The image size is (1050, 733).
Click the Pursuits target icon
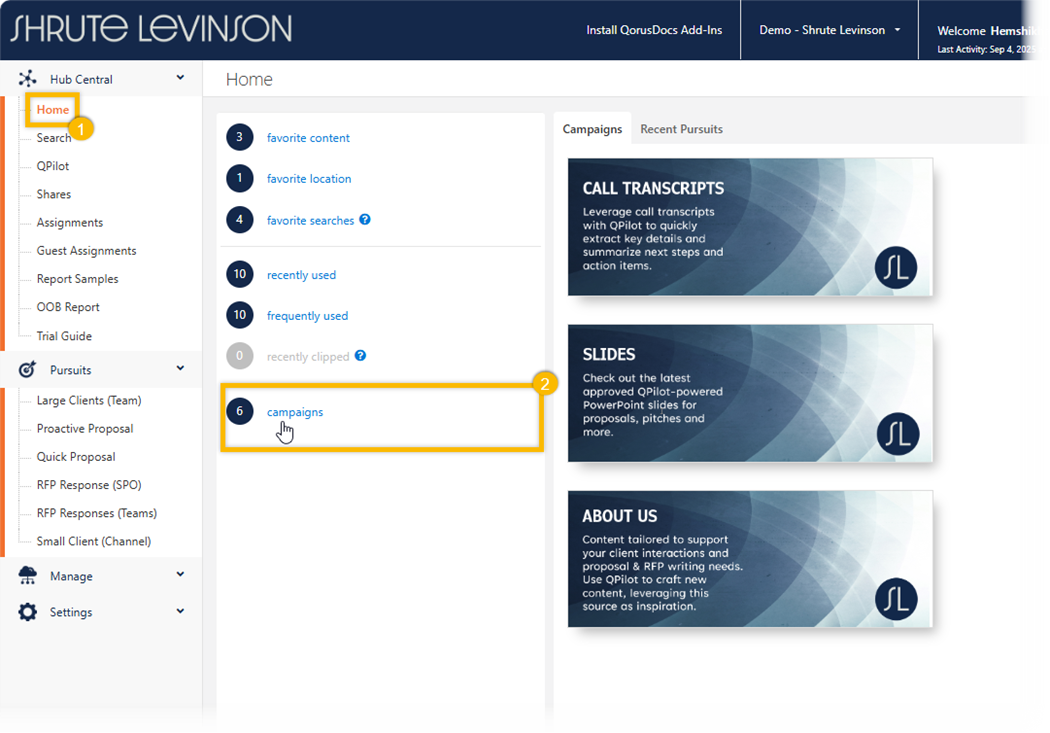pos(28,370)
